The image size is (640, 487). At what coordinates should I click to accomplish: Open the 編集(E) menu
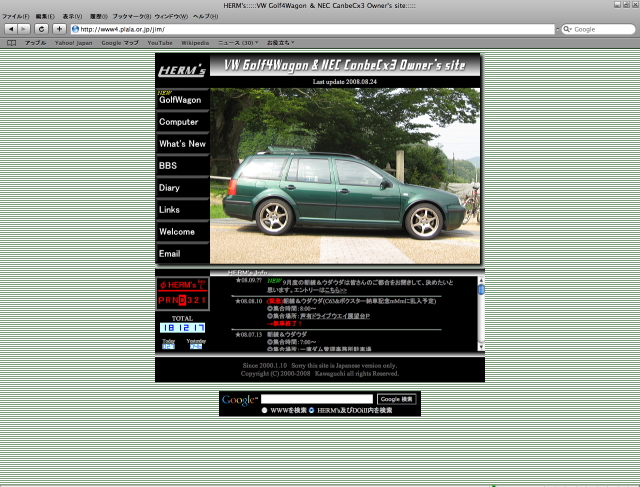45,16
